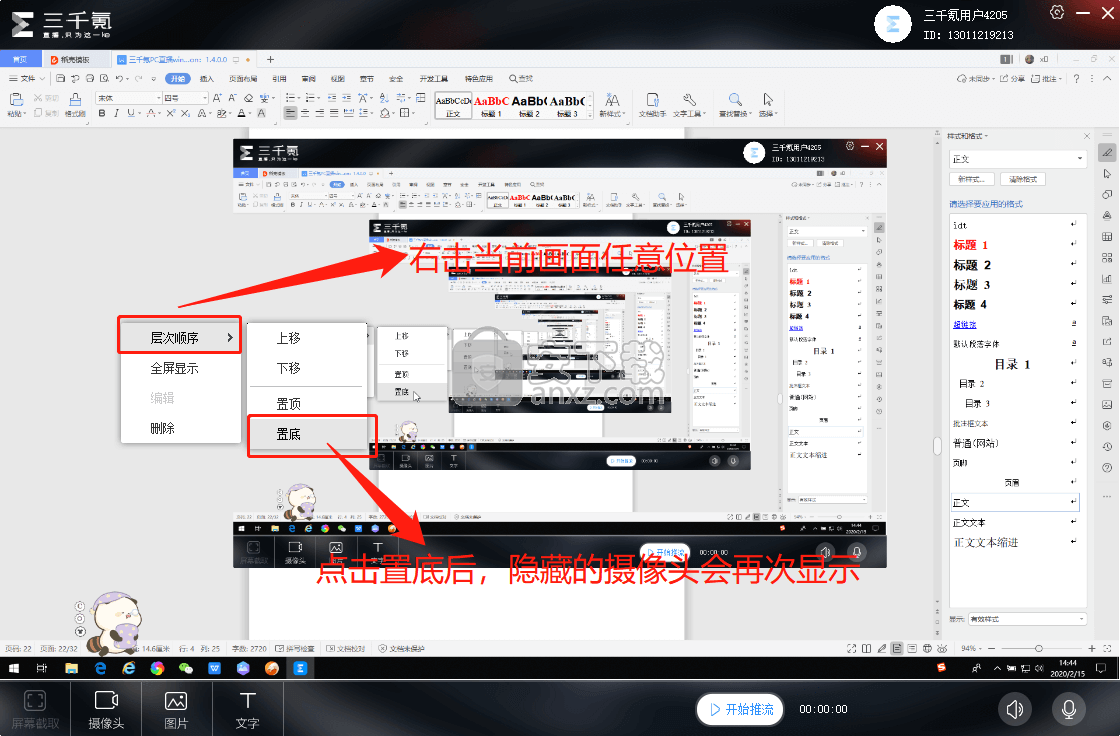
Task: Click the 超链接 style link
Action: tap(964, 324)
